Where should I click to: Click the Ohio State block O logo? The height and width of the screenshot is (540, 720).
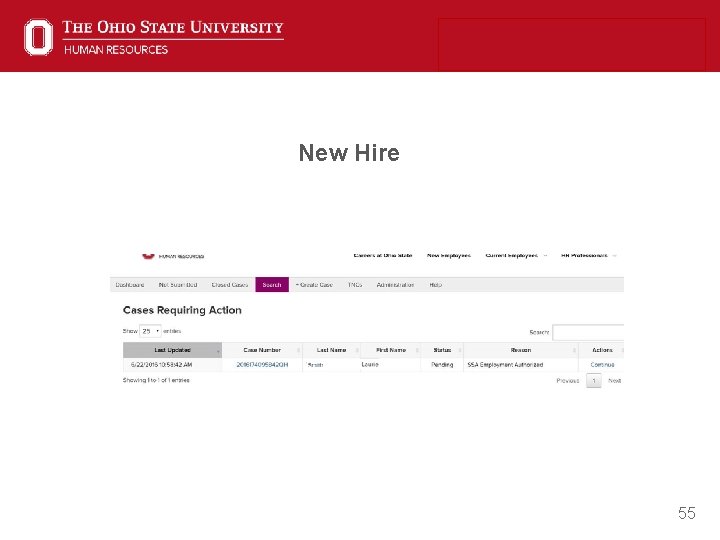(x=39, y=37)
